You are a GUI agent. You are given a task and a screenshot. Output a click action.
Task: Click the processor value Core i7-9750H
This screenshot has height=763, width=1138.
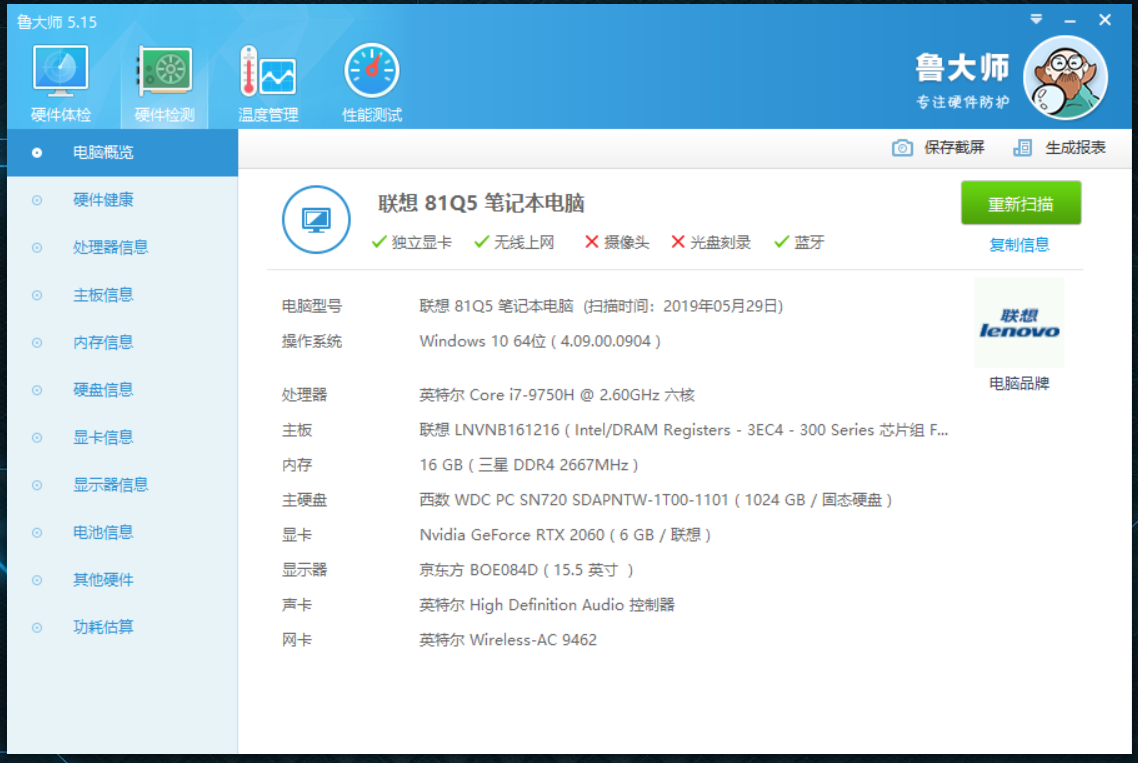pos(557,395)
